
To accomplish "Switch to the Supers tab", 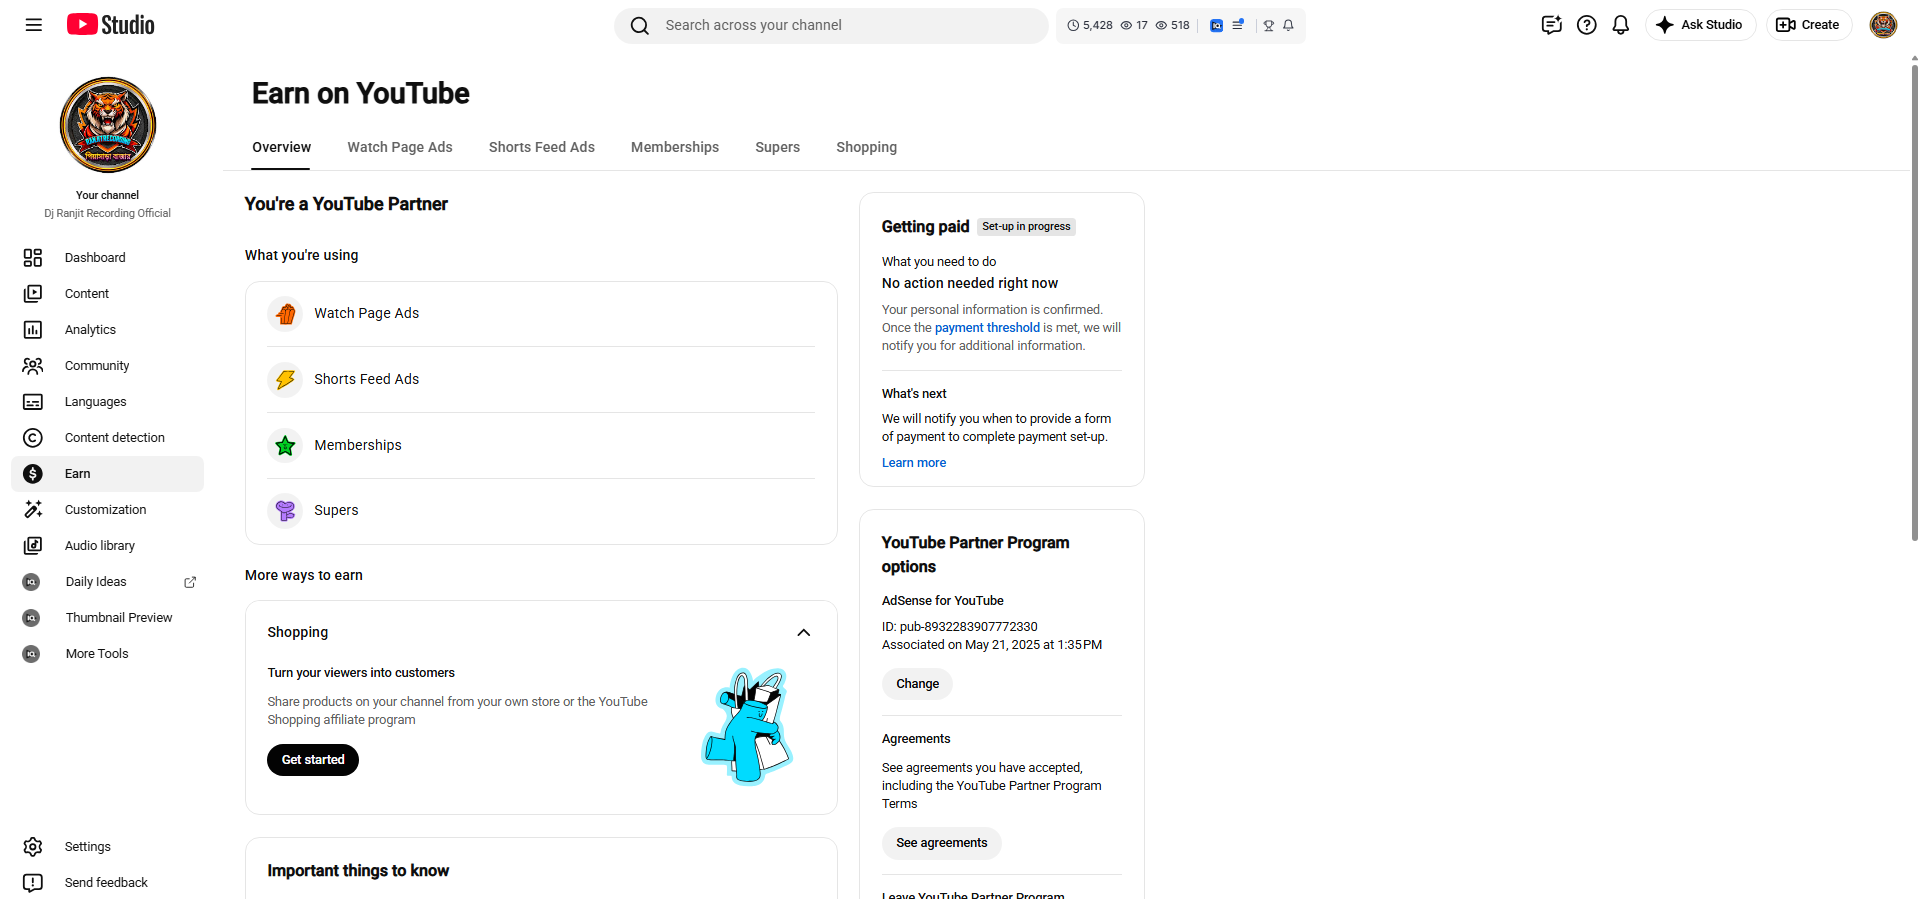I will [777, 147].
